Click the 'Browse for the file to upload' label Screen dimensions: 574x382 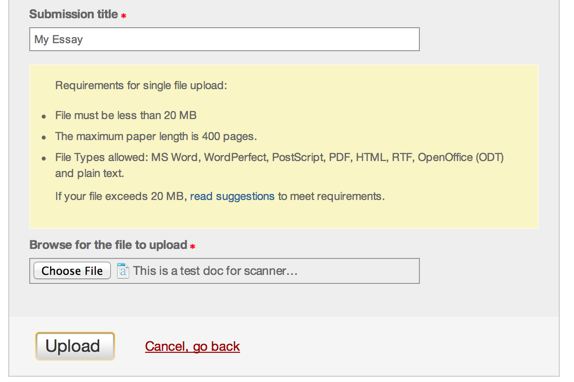click(x=108, y=245)
